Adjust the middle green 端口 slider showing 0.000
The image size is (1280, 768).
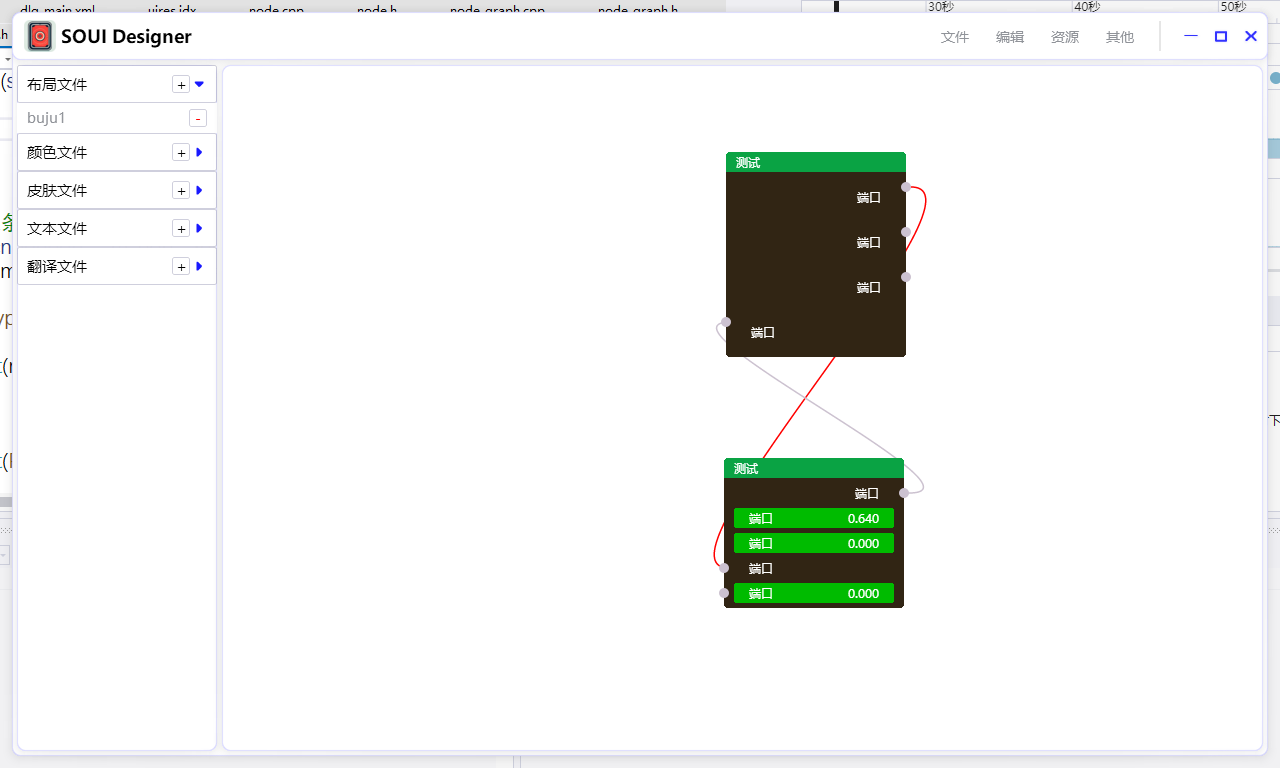coord(814,543)
